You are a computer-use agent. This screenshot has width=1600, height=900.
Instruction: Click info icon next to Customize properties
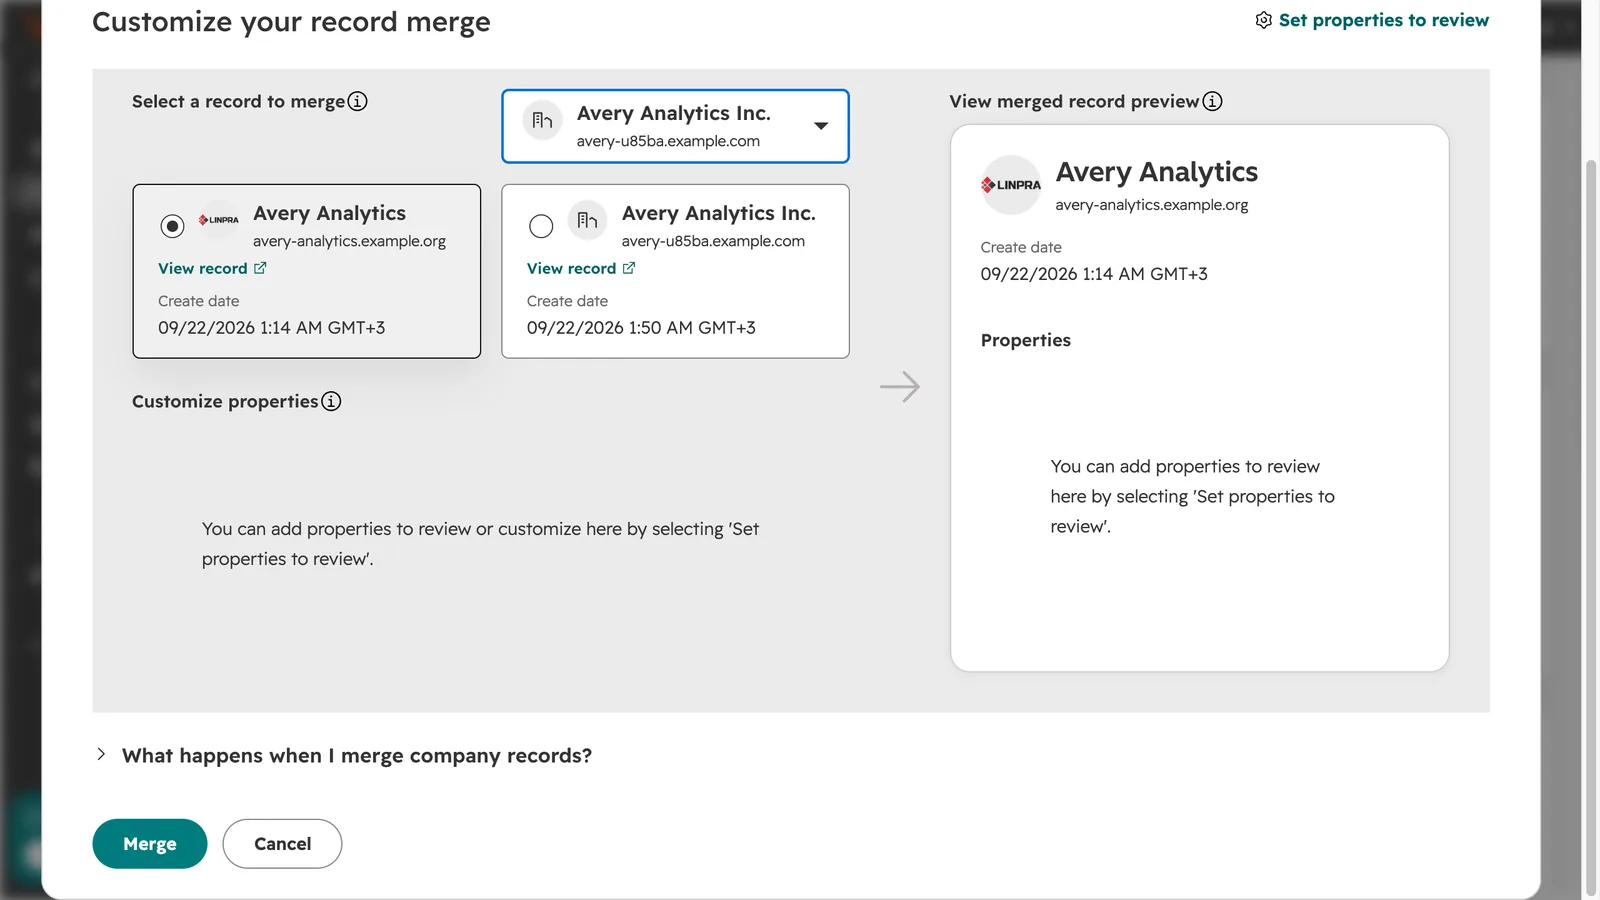[x=331, y=401]
